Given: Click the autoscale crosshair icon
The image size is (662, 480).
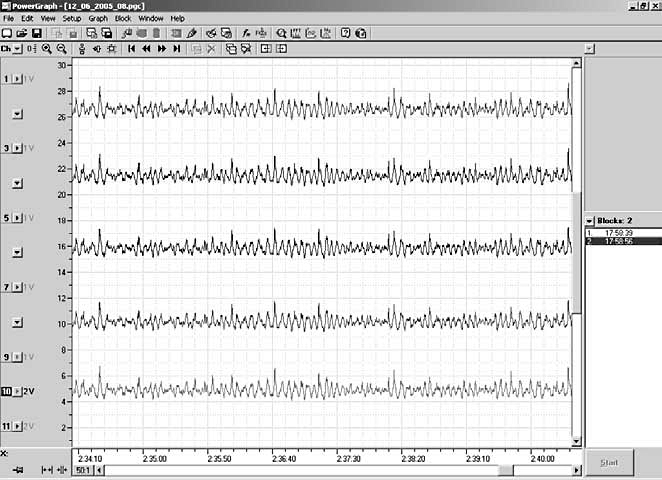Looking at the screenshot, I should click(112, 49).
